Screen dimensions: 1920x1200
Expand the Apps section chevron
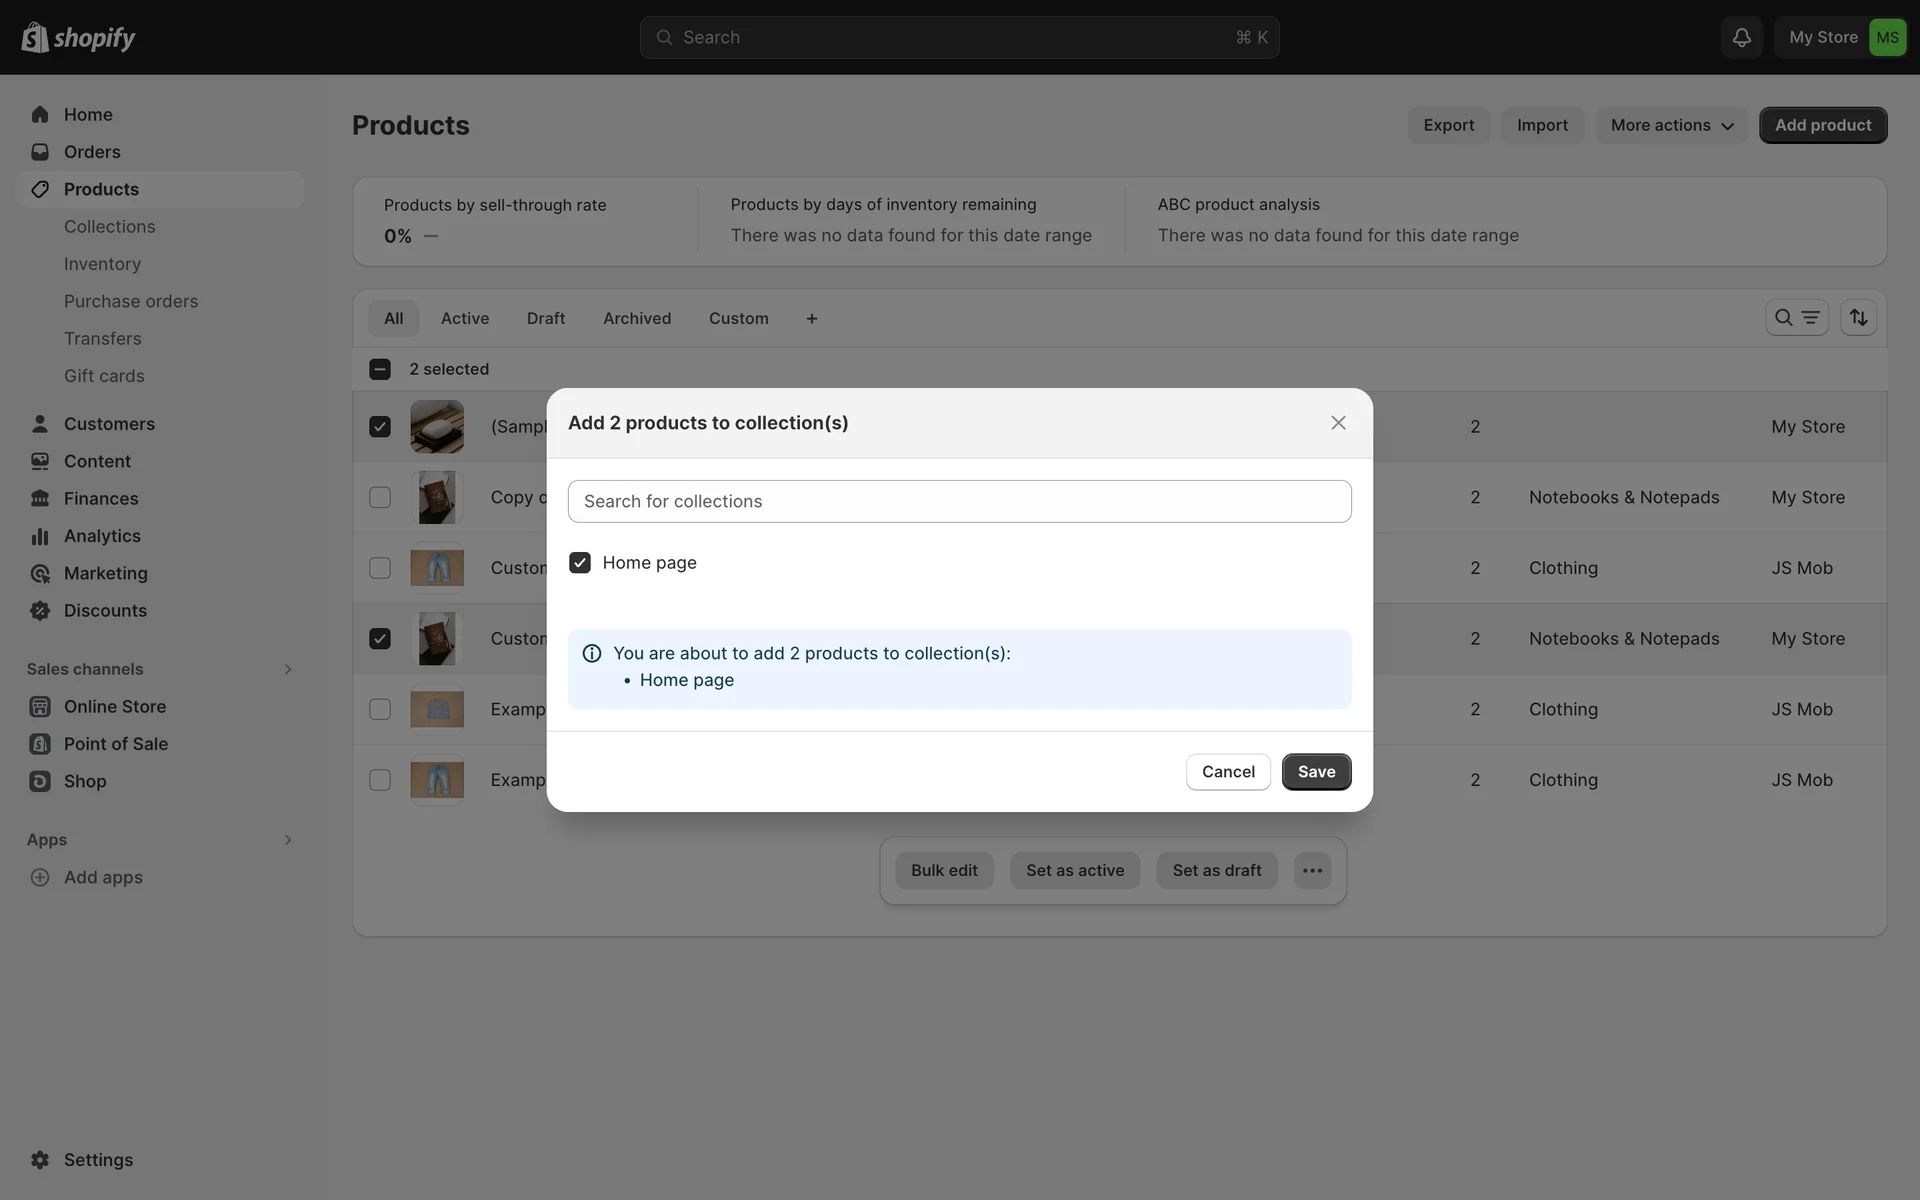tap(287, 840)
